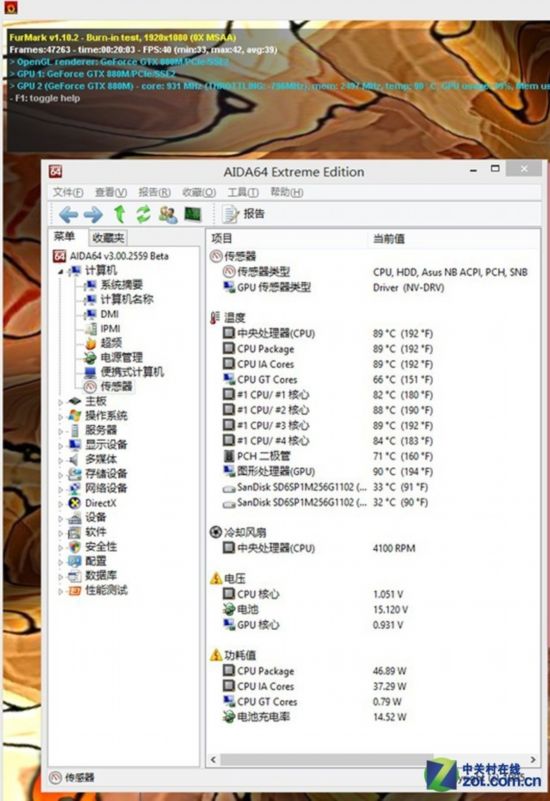Select 便携式计算机 in the tree
Screen dimensions: 550x801
tap(132, 371)
